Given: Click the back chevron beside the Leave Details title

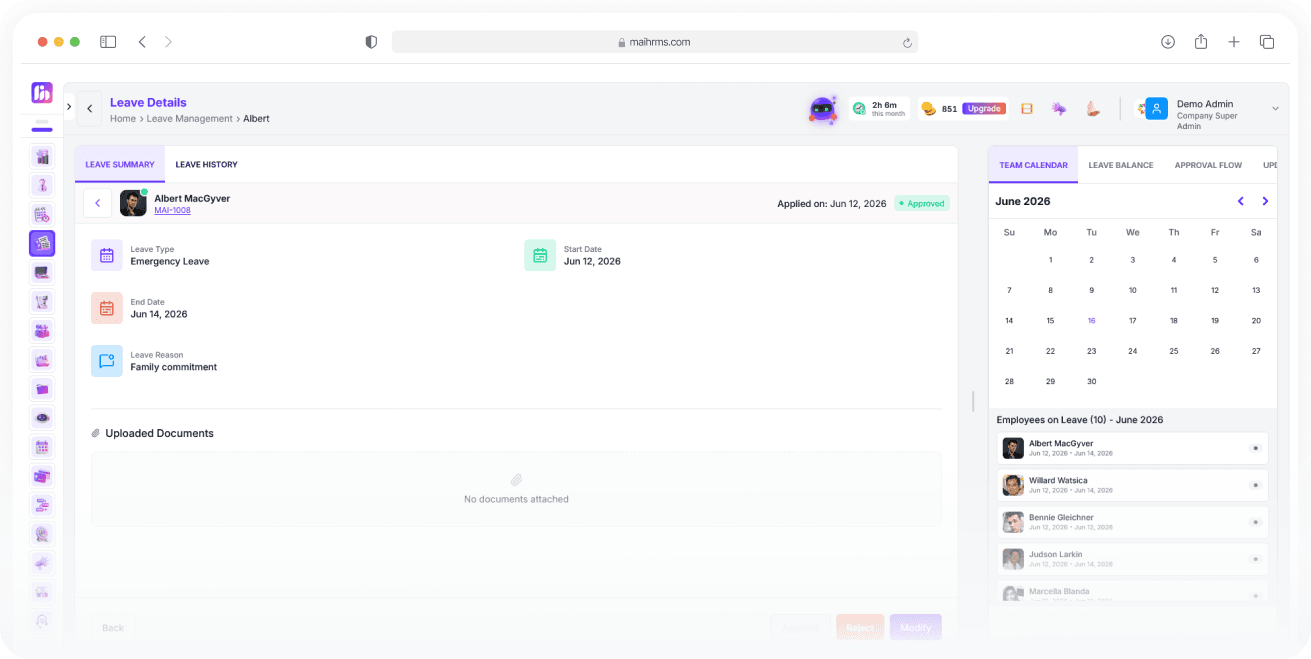Looking at the screenshot, I should pyautogui.click(x=89, y=109).
